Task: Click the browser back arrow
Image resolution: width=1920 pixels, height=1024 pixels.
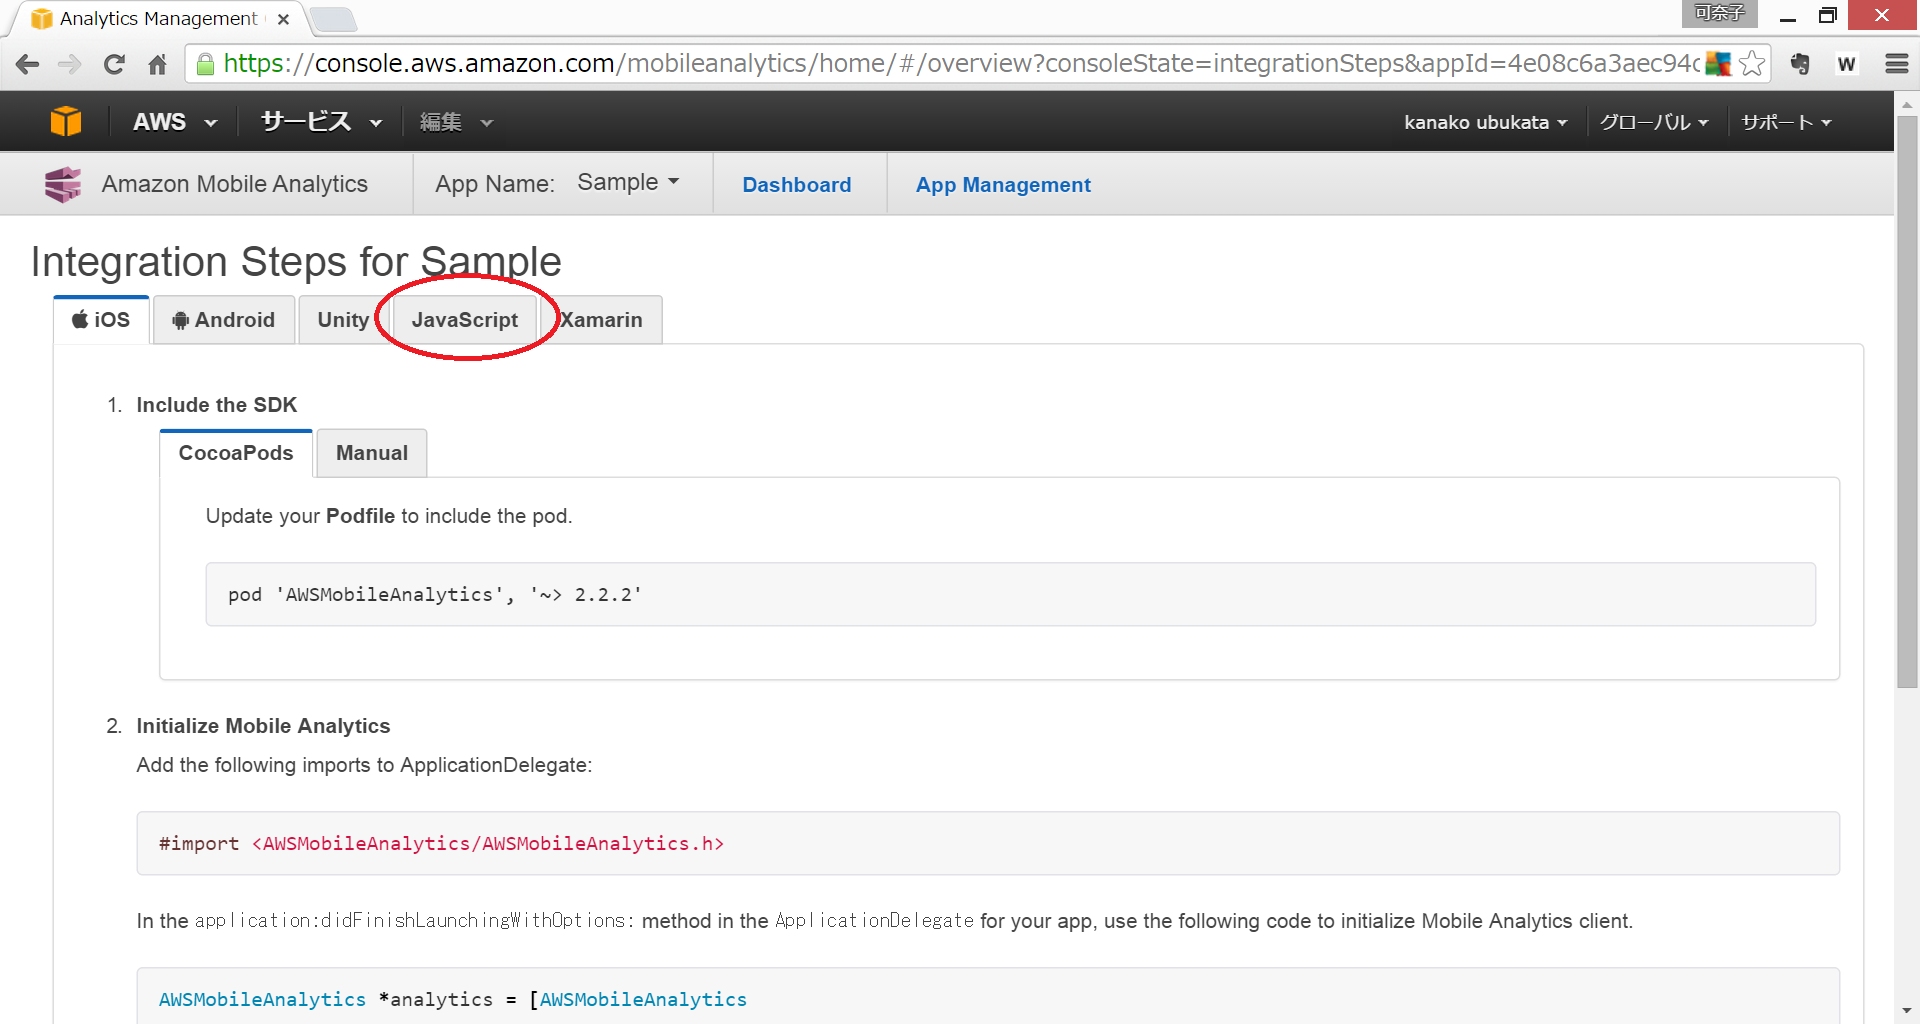Action: [27, 65]
